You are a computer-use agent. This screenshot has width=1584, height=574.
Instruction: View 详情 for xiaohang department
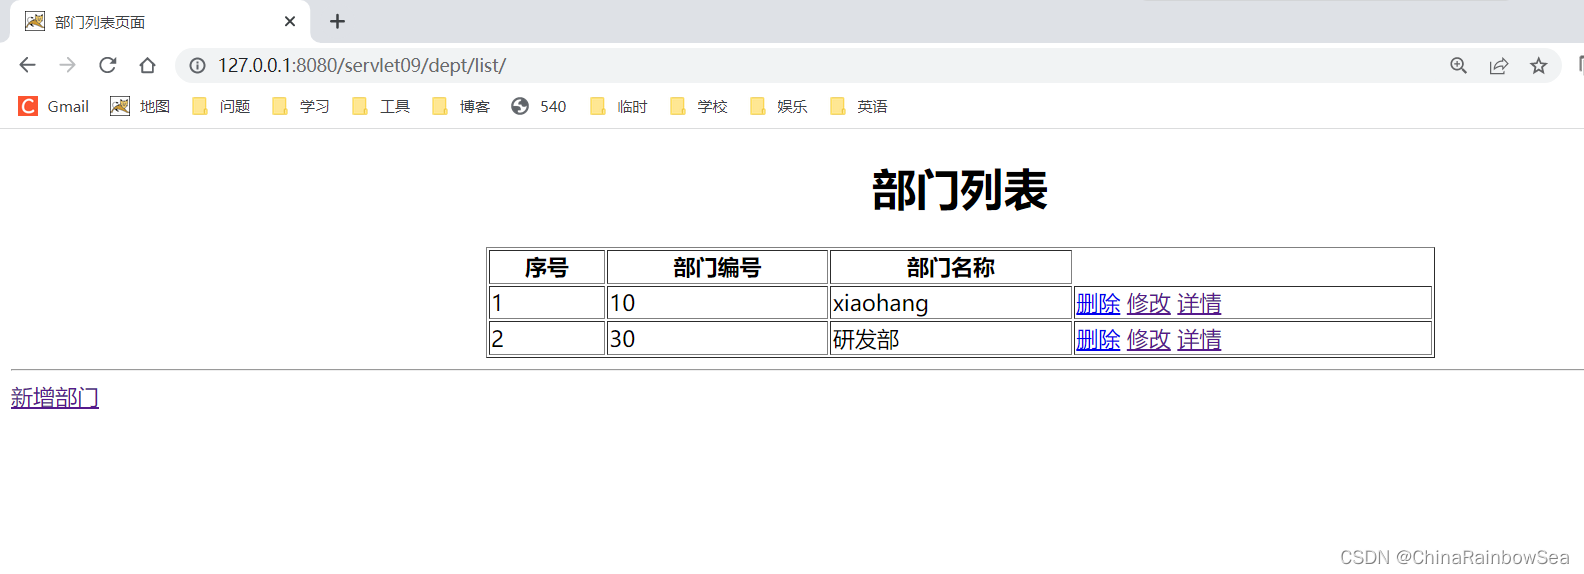click(x=1199, y=303)
